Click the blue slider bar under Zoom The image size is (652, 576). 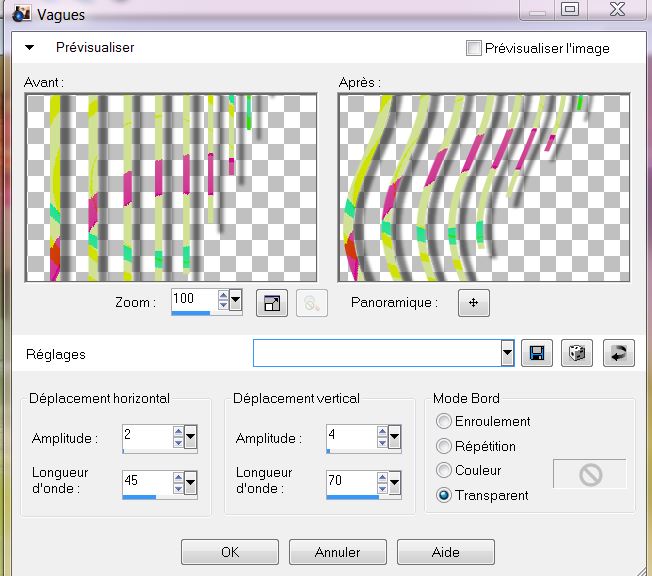[x=191, y=313]
